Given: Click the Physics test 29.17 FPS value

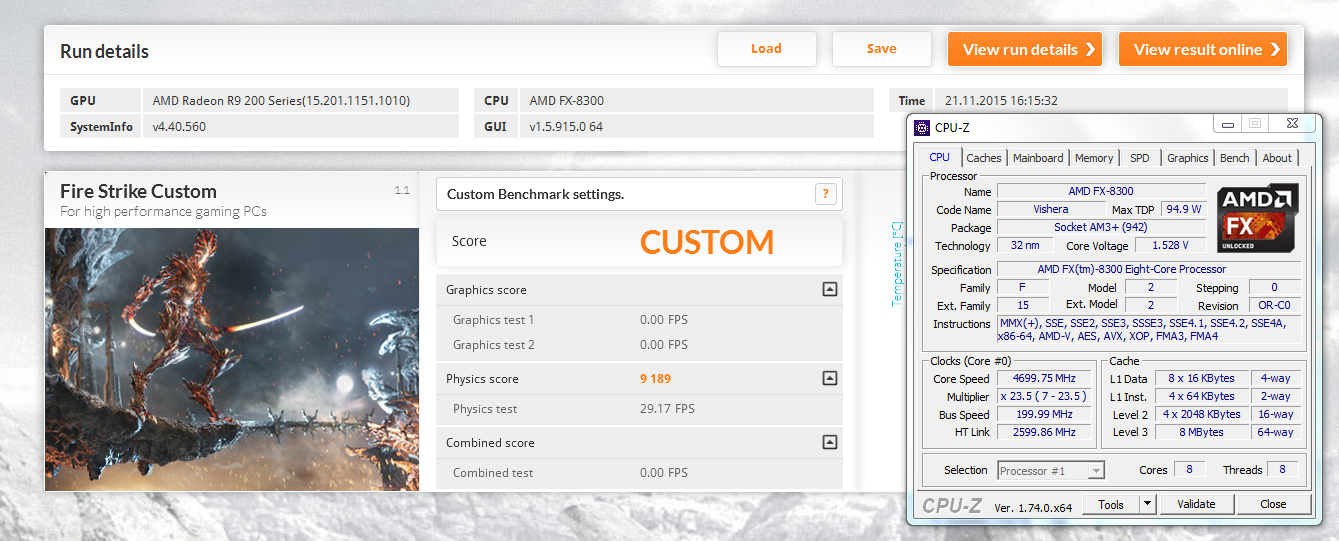Looking at the screenshot, I should pos(667,409).
